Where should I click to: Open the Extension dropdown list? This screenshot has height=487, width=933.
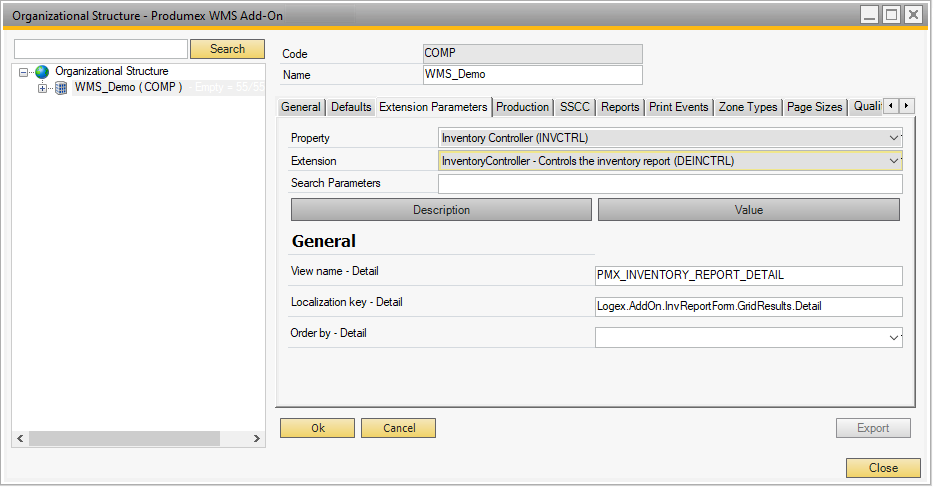click(894, 160)
